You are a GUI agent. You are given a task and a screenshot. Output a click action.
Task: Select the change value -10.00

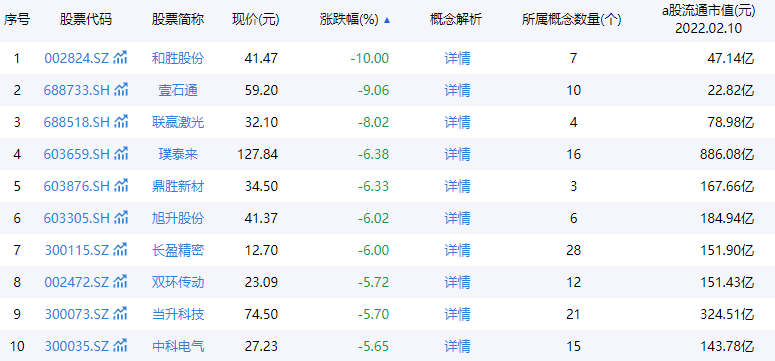pos(370,59)
